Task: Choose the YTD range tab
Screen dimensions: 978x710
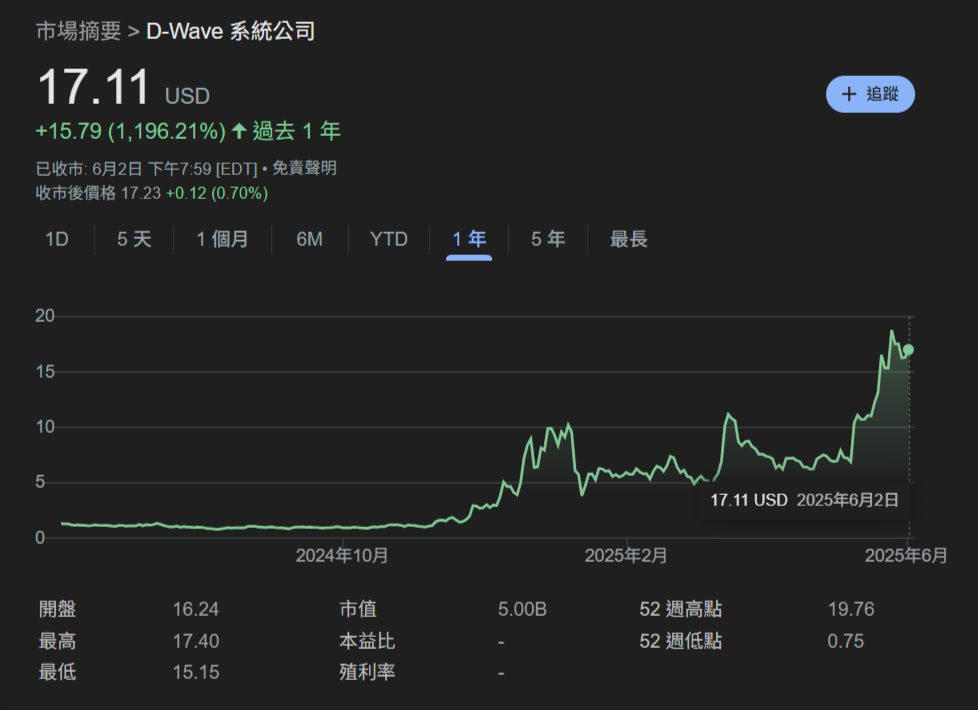Action: click(389, 239)
